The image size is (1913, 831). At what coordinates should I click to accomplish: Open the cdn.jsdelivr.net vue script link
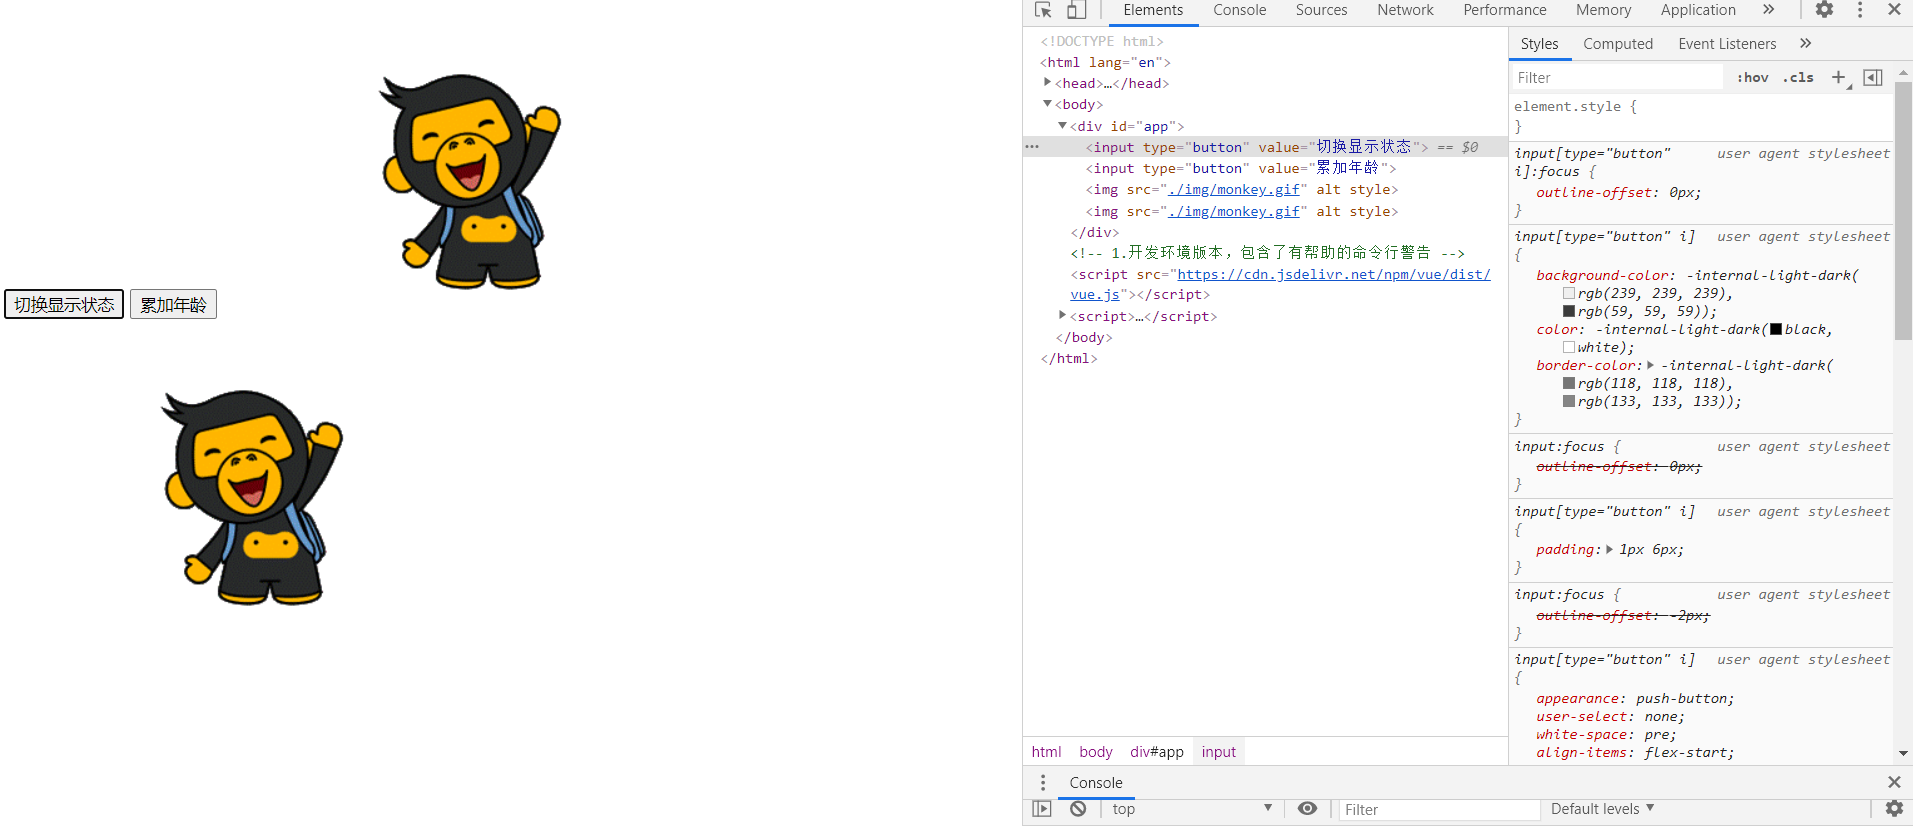tap(1333, 274)
